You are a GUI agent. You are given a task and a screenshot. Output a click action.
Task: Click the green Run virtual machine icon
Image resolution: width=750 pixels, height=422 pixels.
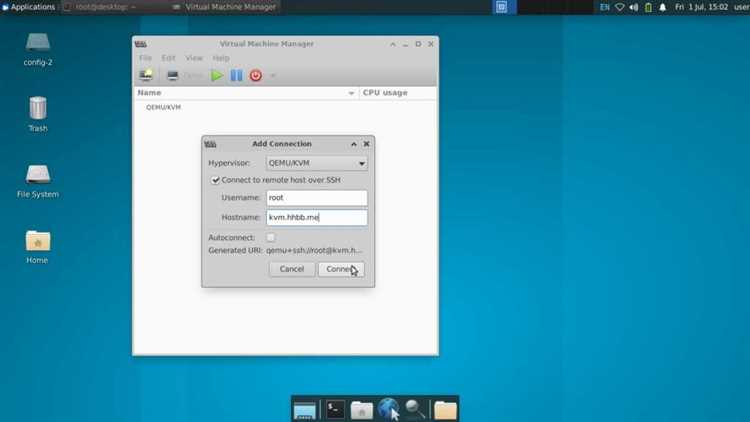click(x=217, y=76)
